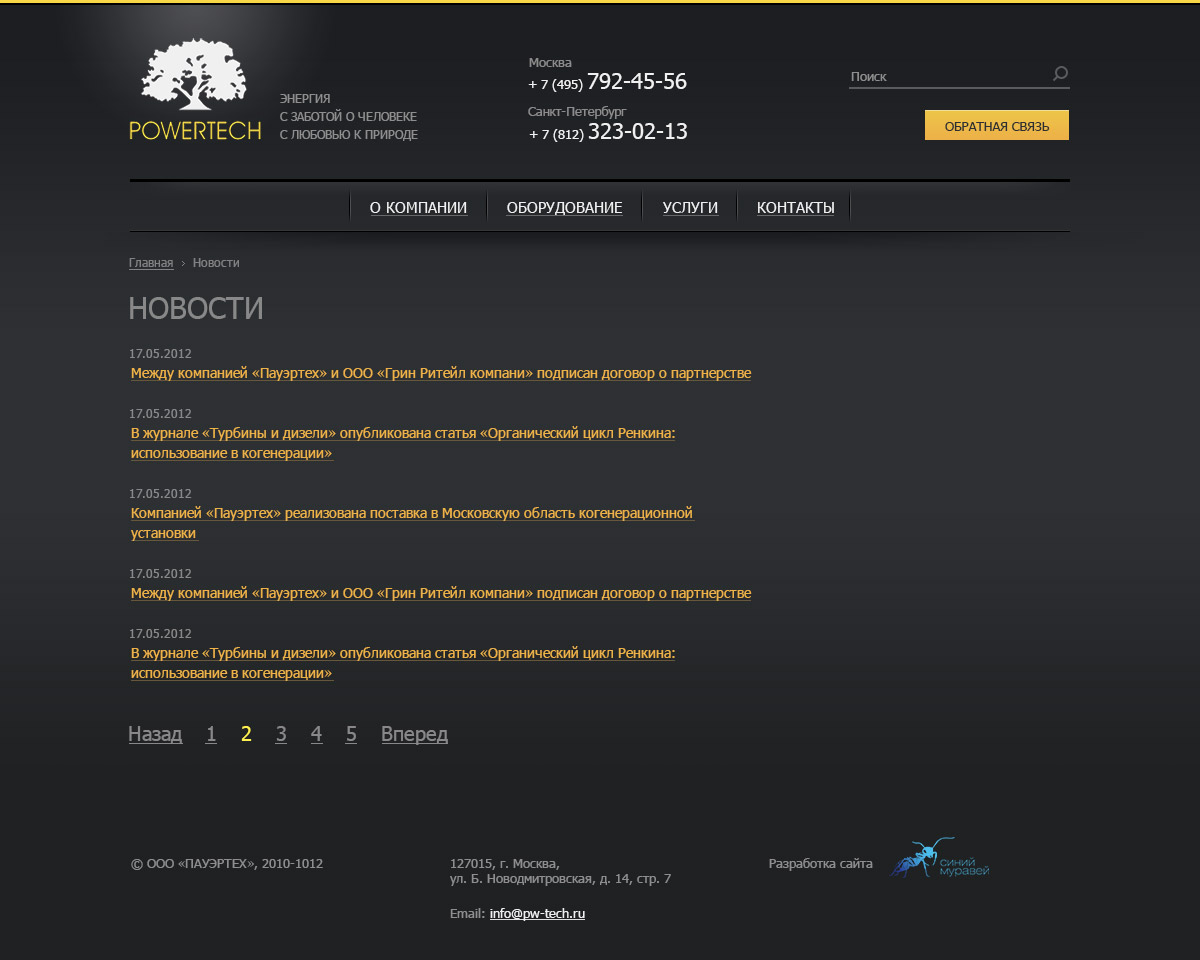Go to next page via Вперед

pyautogui.click(x=414, y=734)
